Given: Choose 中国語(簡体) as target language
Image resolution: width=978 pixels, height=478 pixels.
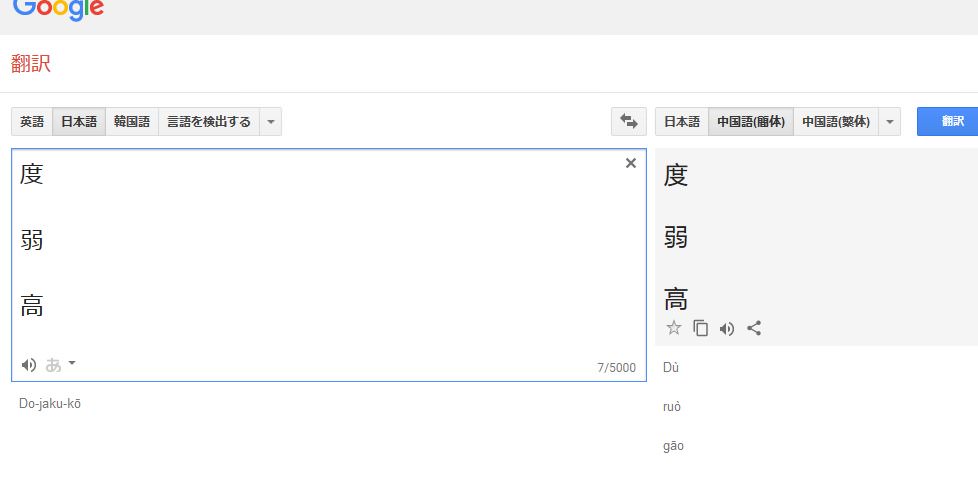Looking at the screenshot, I should tap(751, 122).
